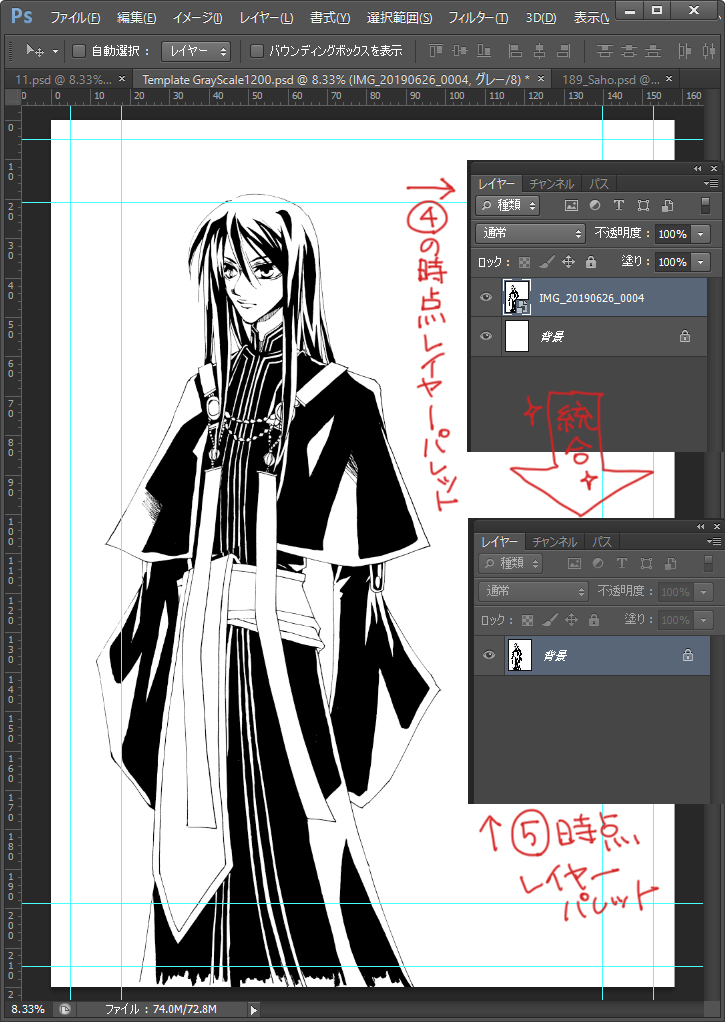
Task: Filter pixel layers in upper panel
Action: click(x=571, y=205)
